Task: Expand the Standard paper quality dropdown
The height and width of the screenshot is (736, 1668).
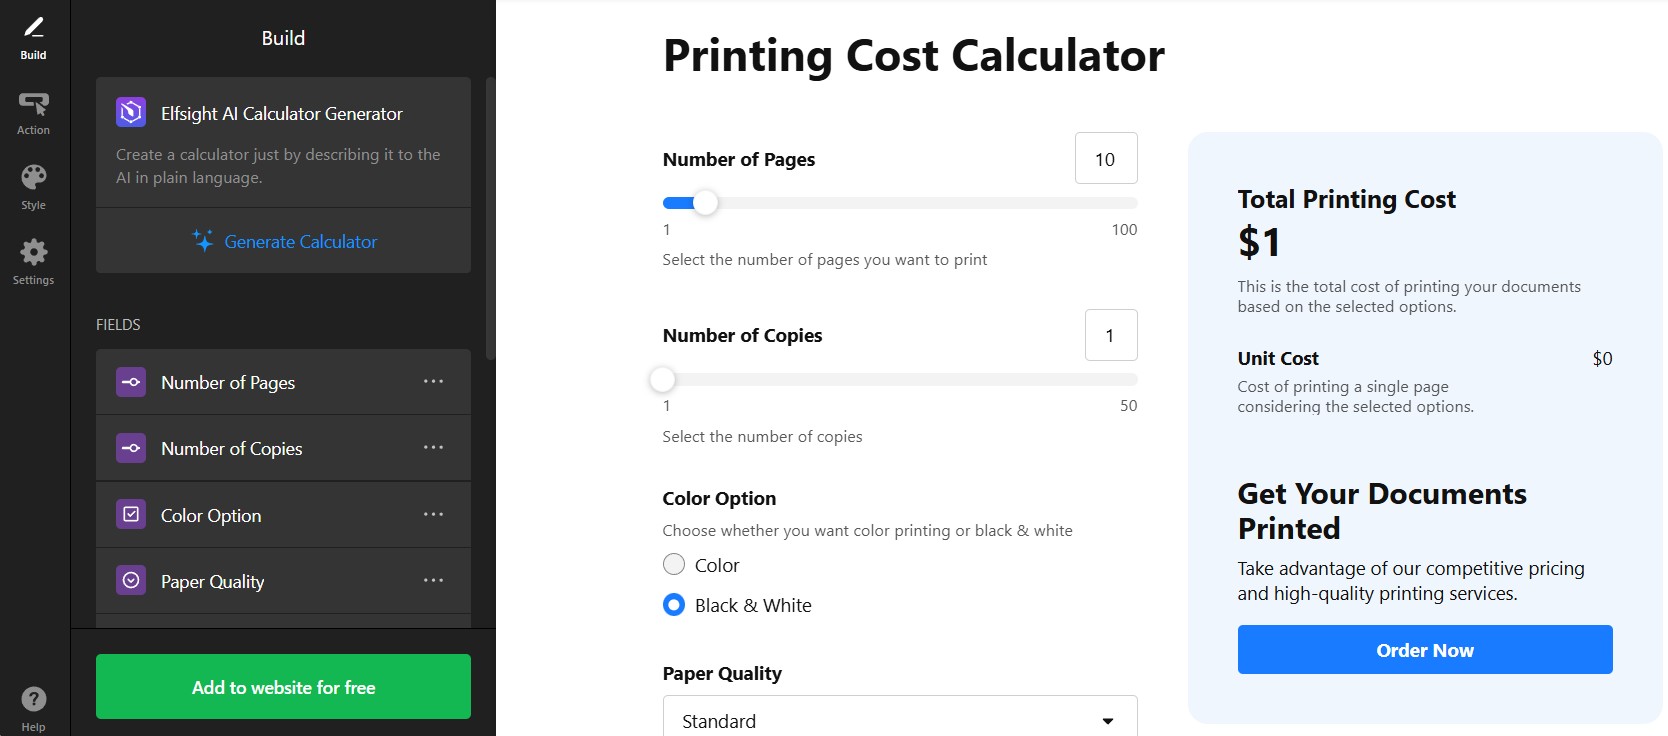Action: point(900,720)
